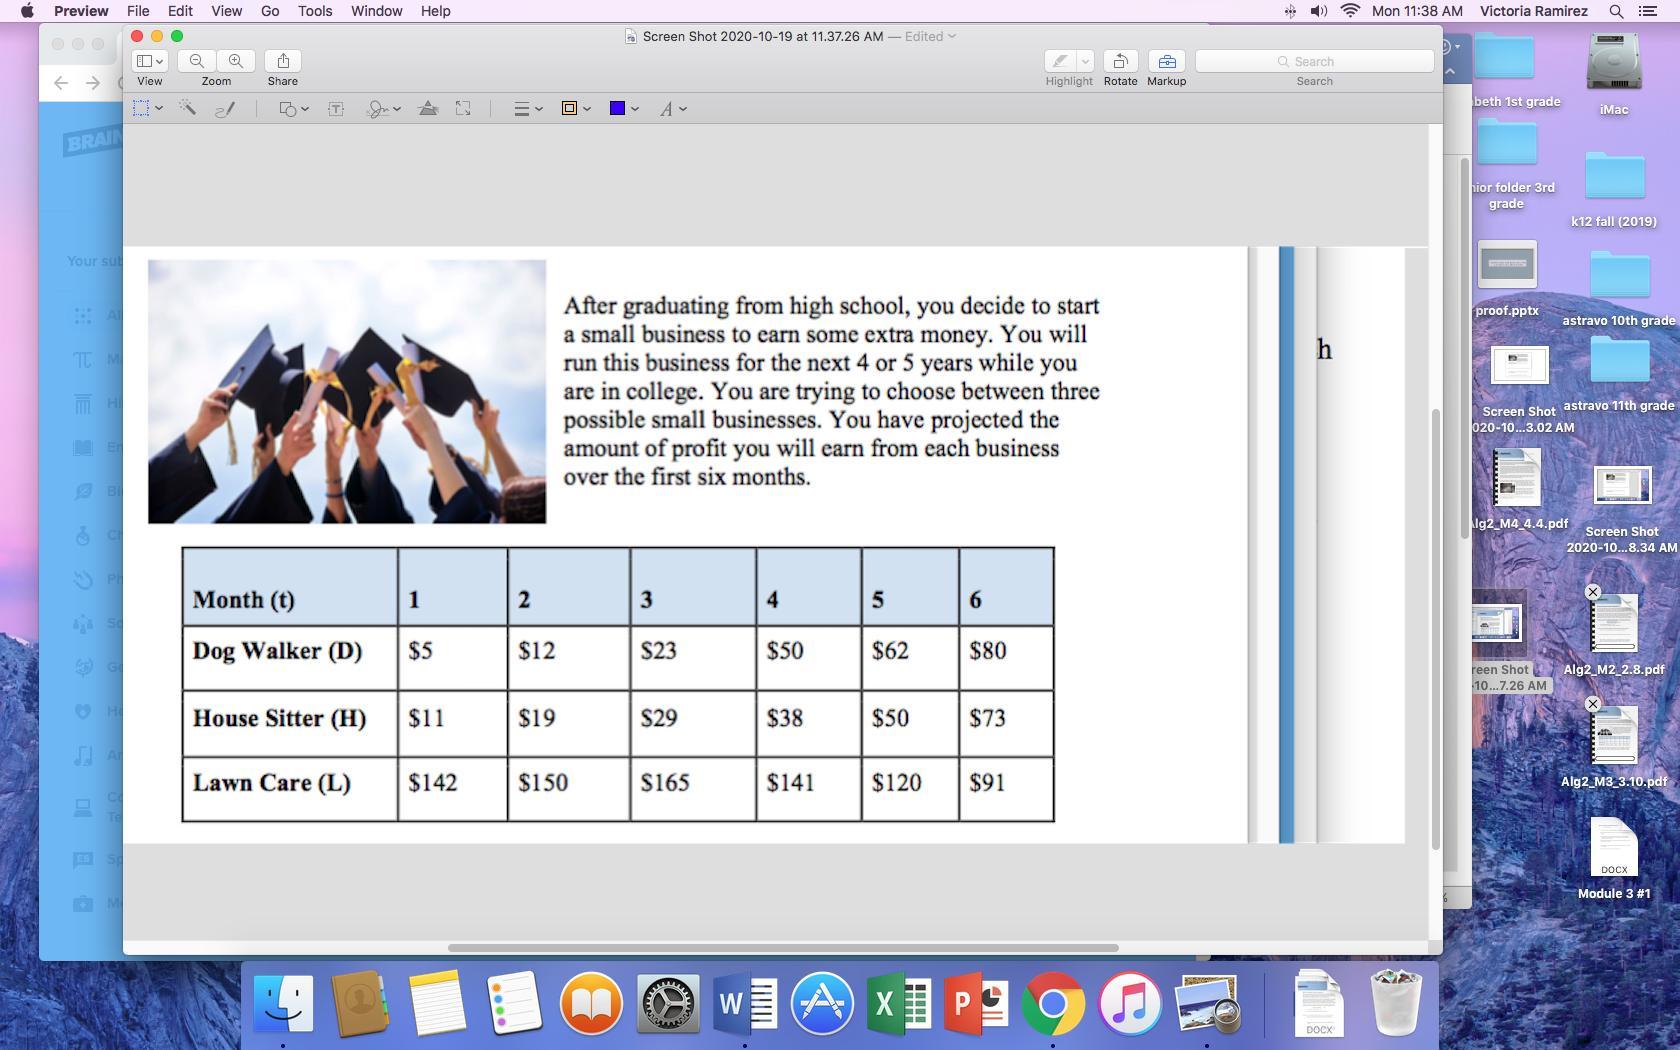The width and height of the screenshot is (1680, 1050).
Task: Open Finder from the Dock
Action: click(284, 1003)
